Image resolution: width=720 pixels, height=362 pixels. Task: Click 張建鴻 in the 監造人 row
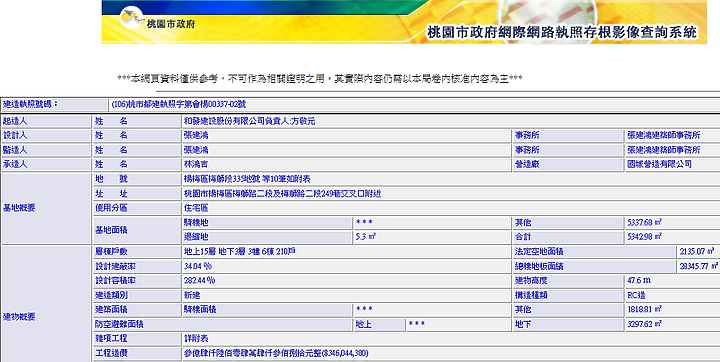(x=196, y=150)
